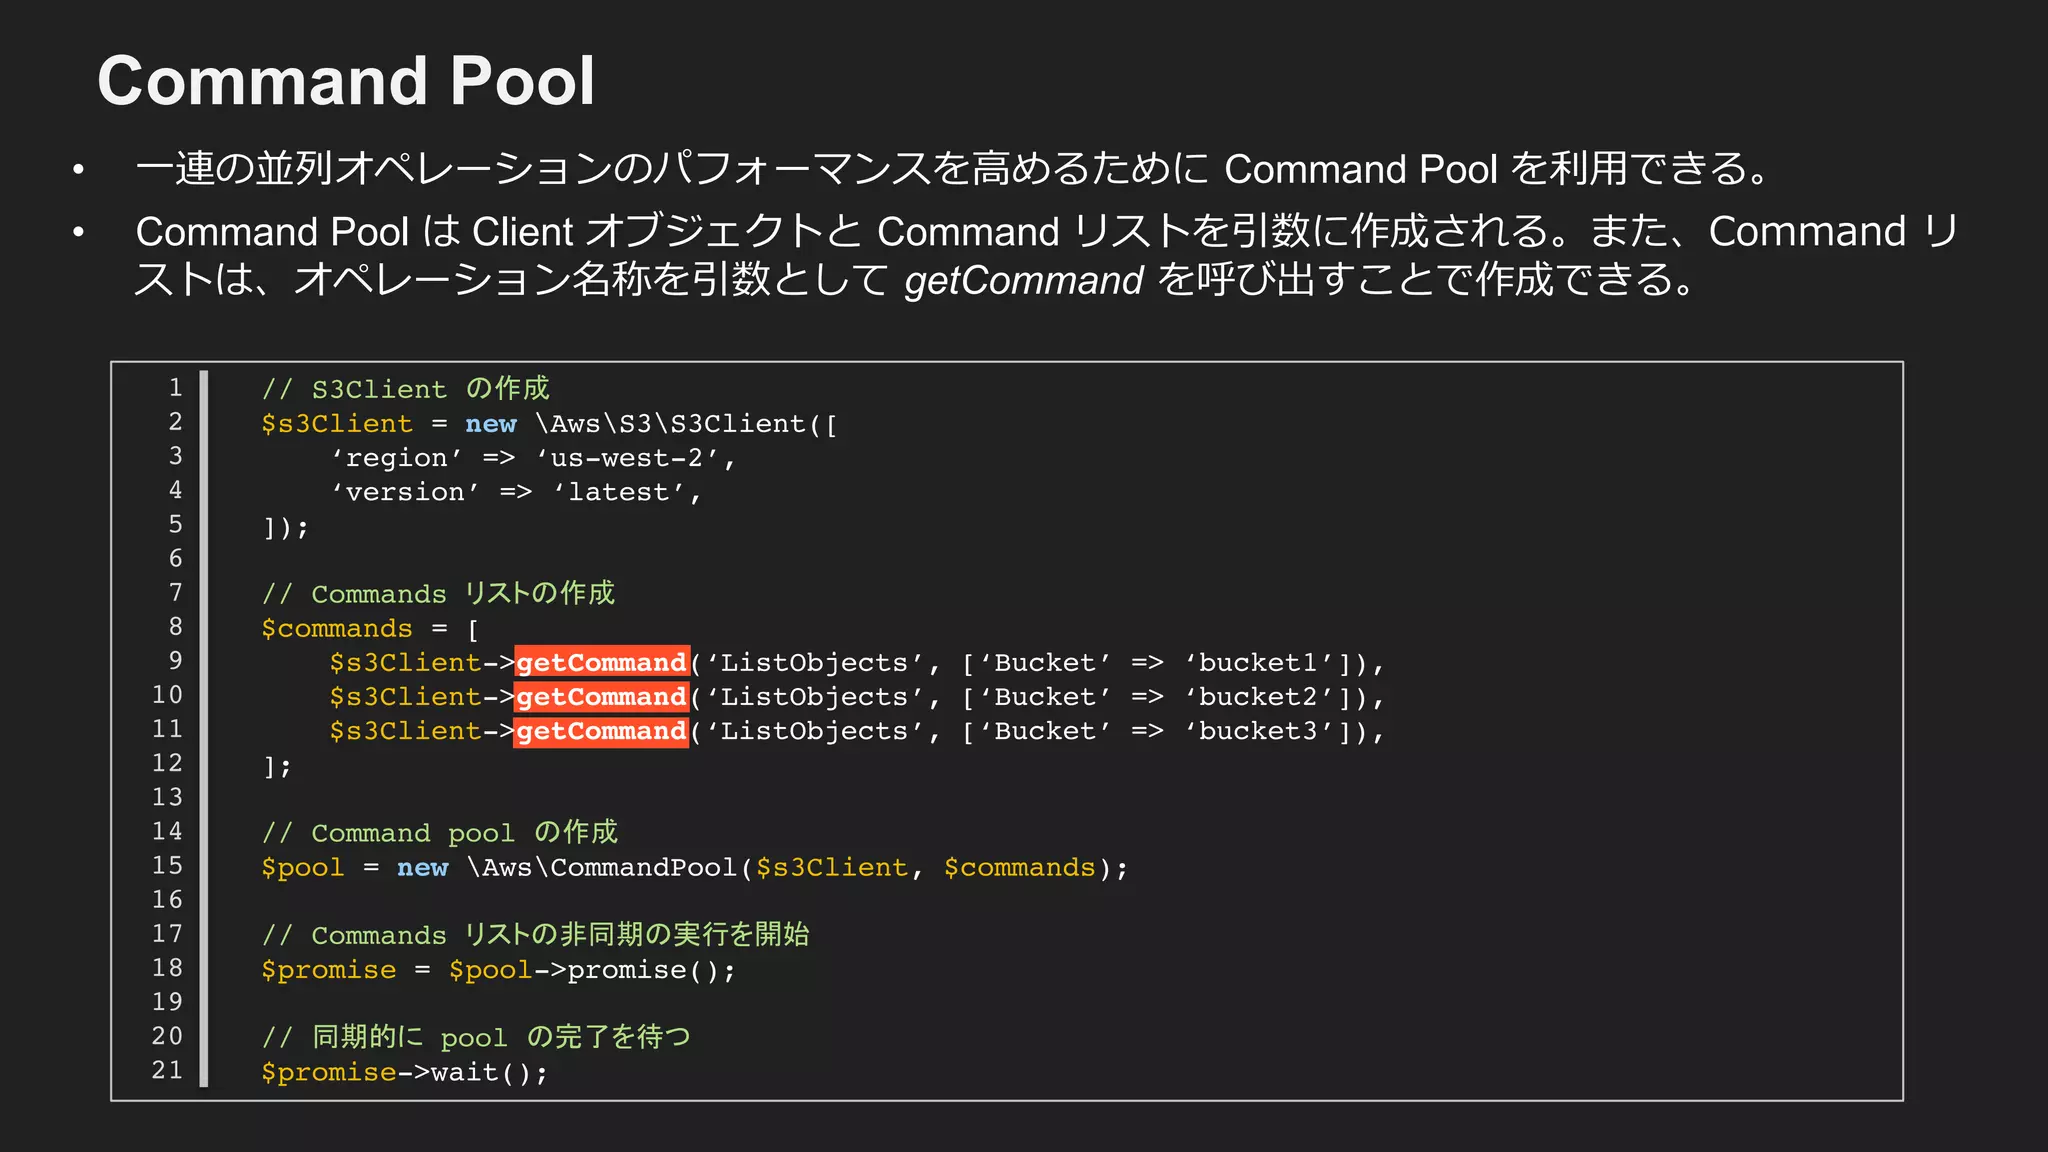
Task: Click the comment '// 同期的に pool の完了を待つ'
Action: [476, 1038]
